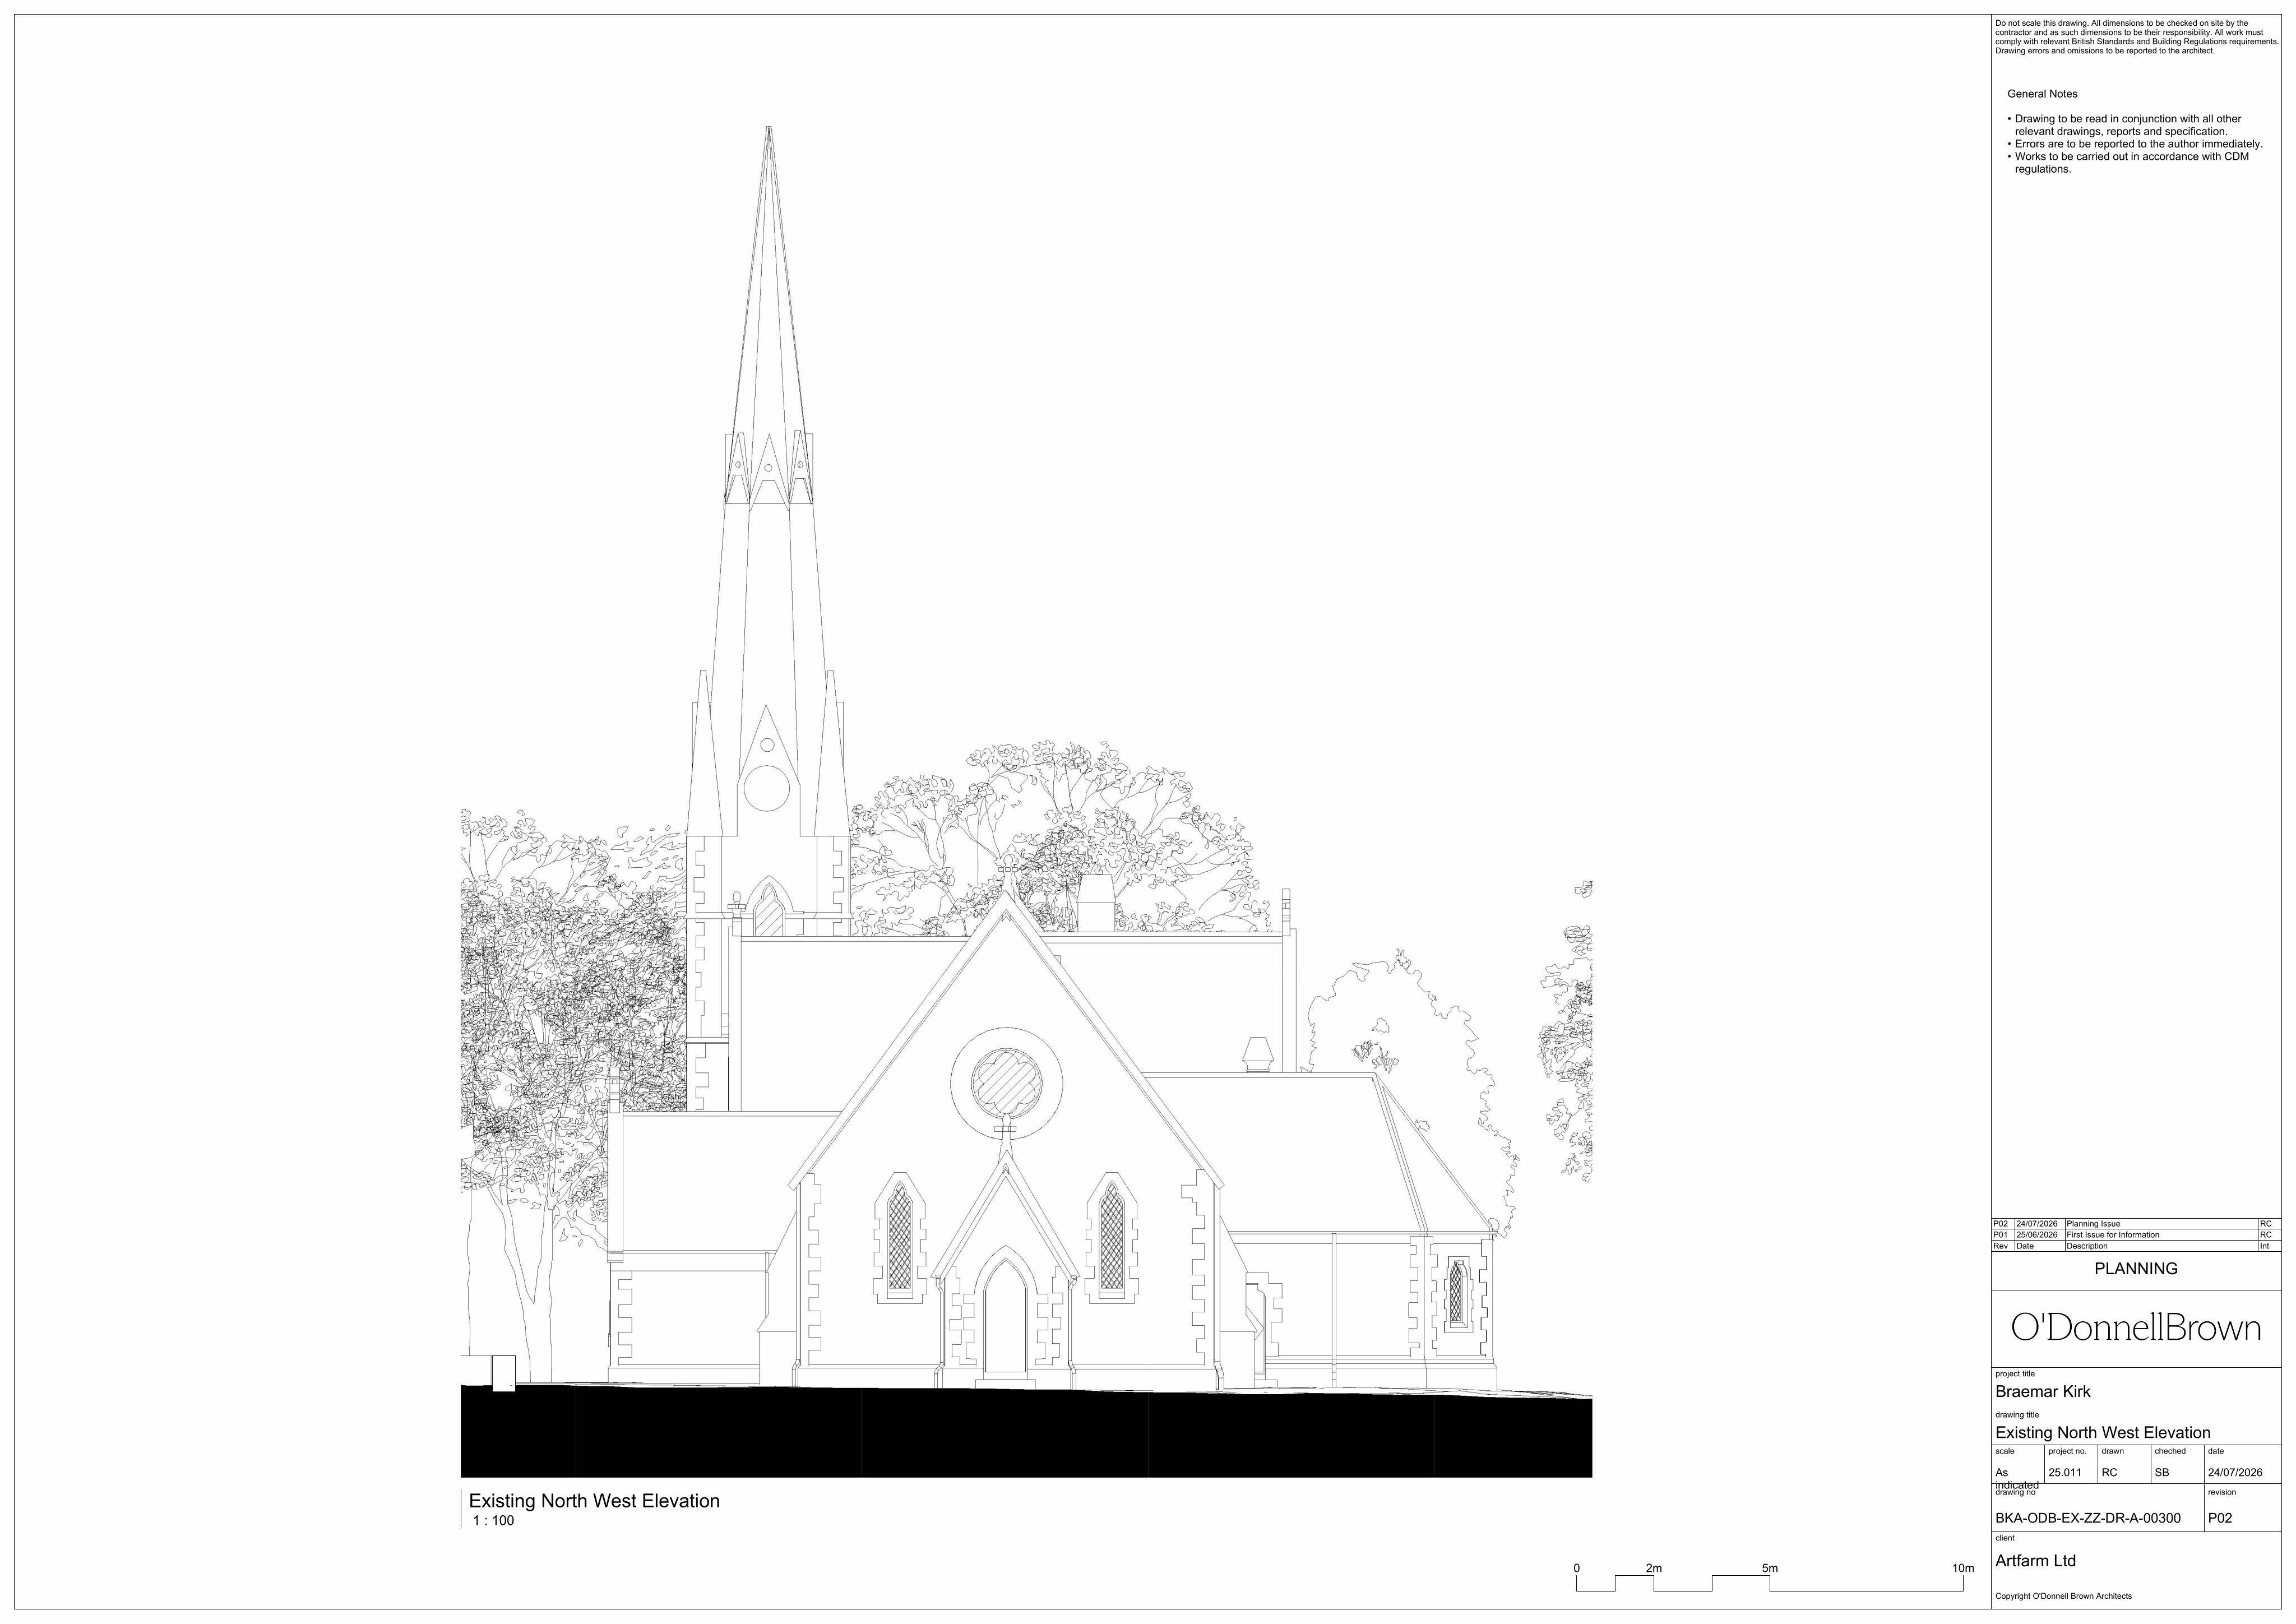The height and width of the screenshot is (1624, 2296).
Task: Click the round rose window on gable
Action: [x=1006, y=1083]
